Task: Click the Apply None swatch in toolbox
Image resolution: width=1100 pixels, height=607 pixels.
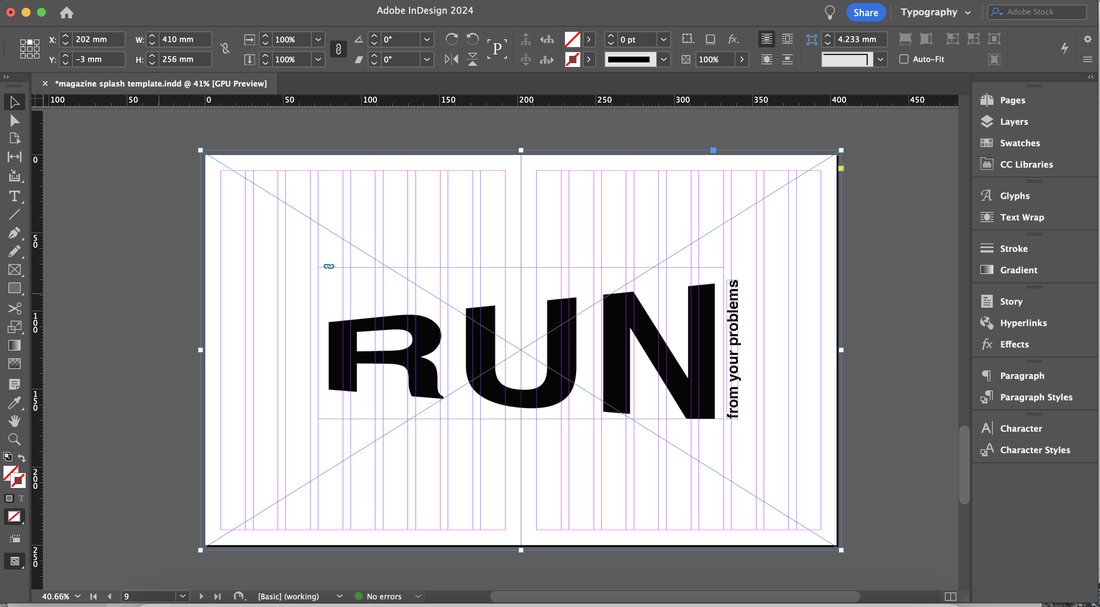Action: 14,516
